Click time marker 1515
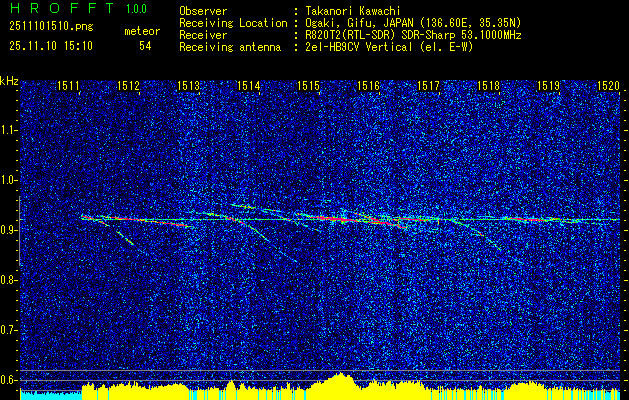Viewport: 629px width, 400px height. click(308, 85)
